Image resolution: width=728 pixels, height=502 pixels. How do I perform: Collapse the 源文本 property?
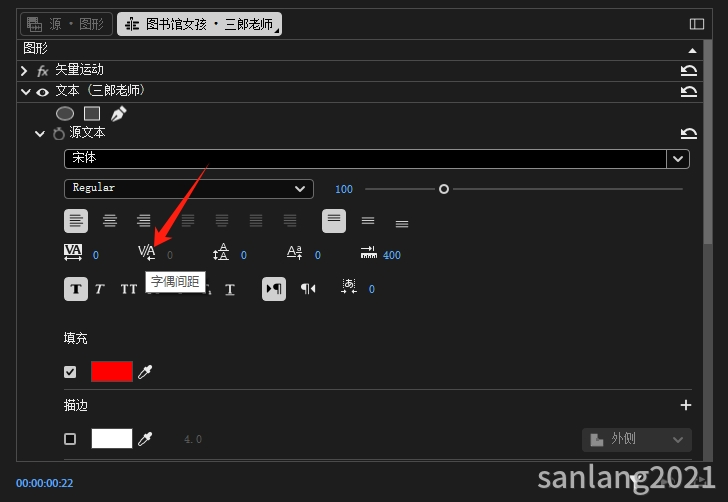(40, 134)
